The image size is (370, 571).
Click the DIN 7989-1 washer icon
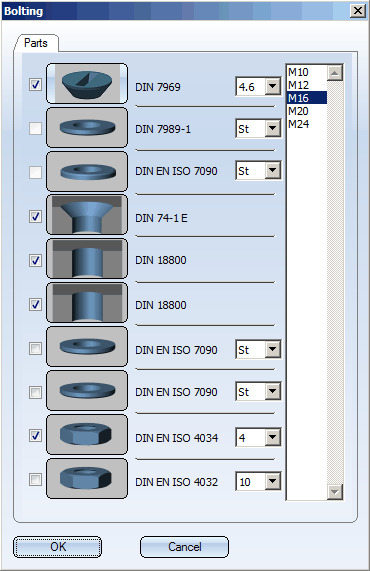87,127
